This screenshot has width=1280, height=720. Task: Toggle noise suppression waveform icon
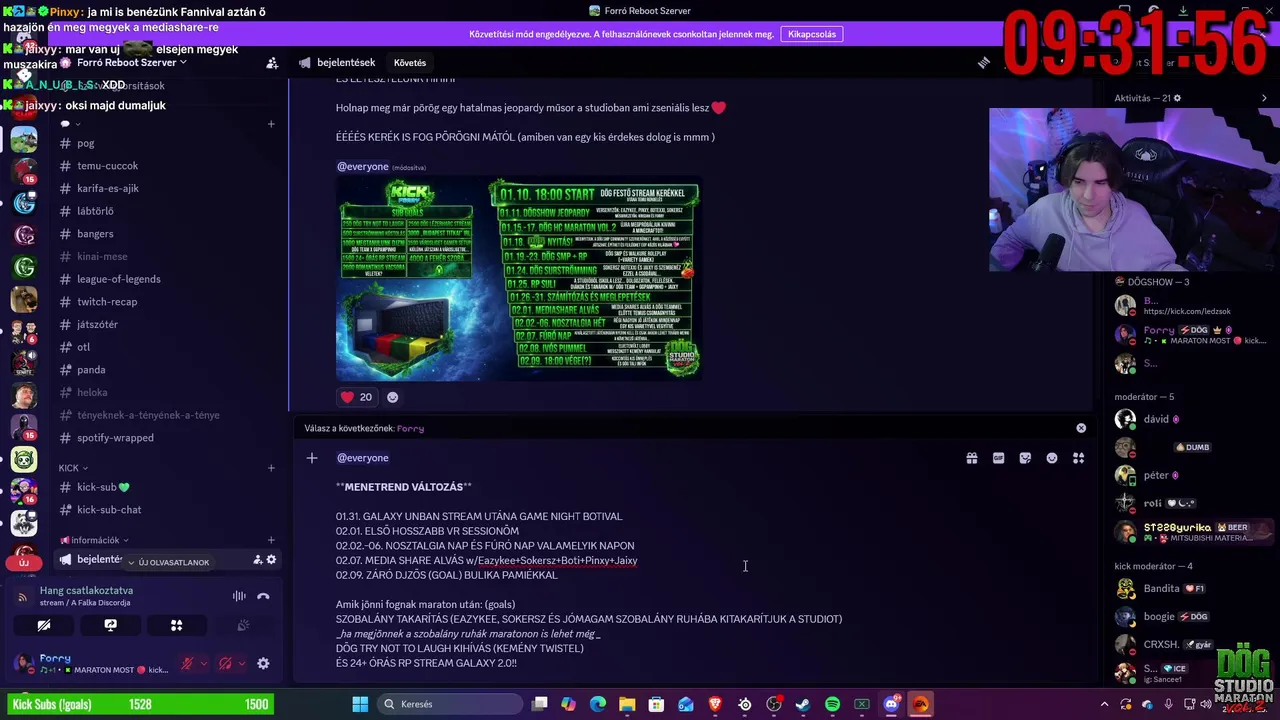point(239,596)
